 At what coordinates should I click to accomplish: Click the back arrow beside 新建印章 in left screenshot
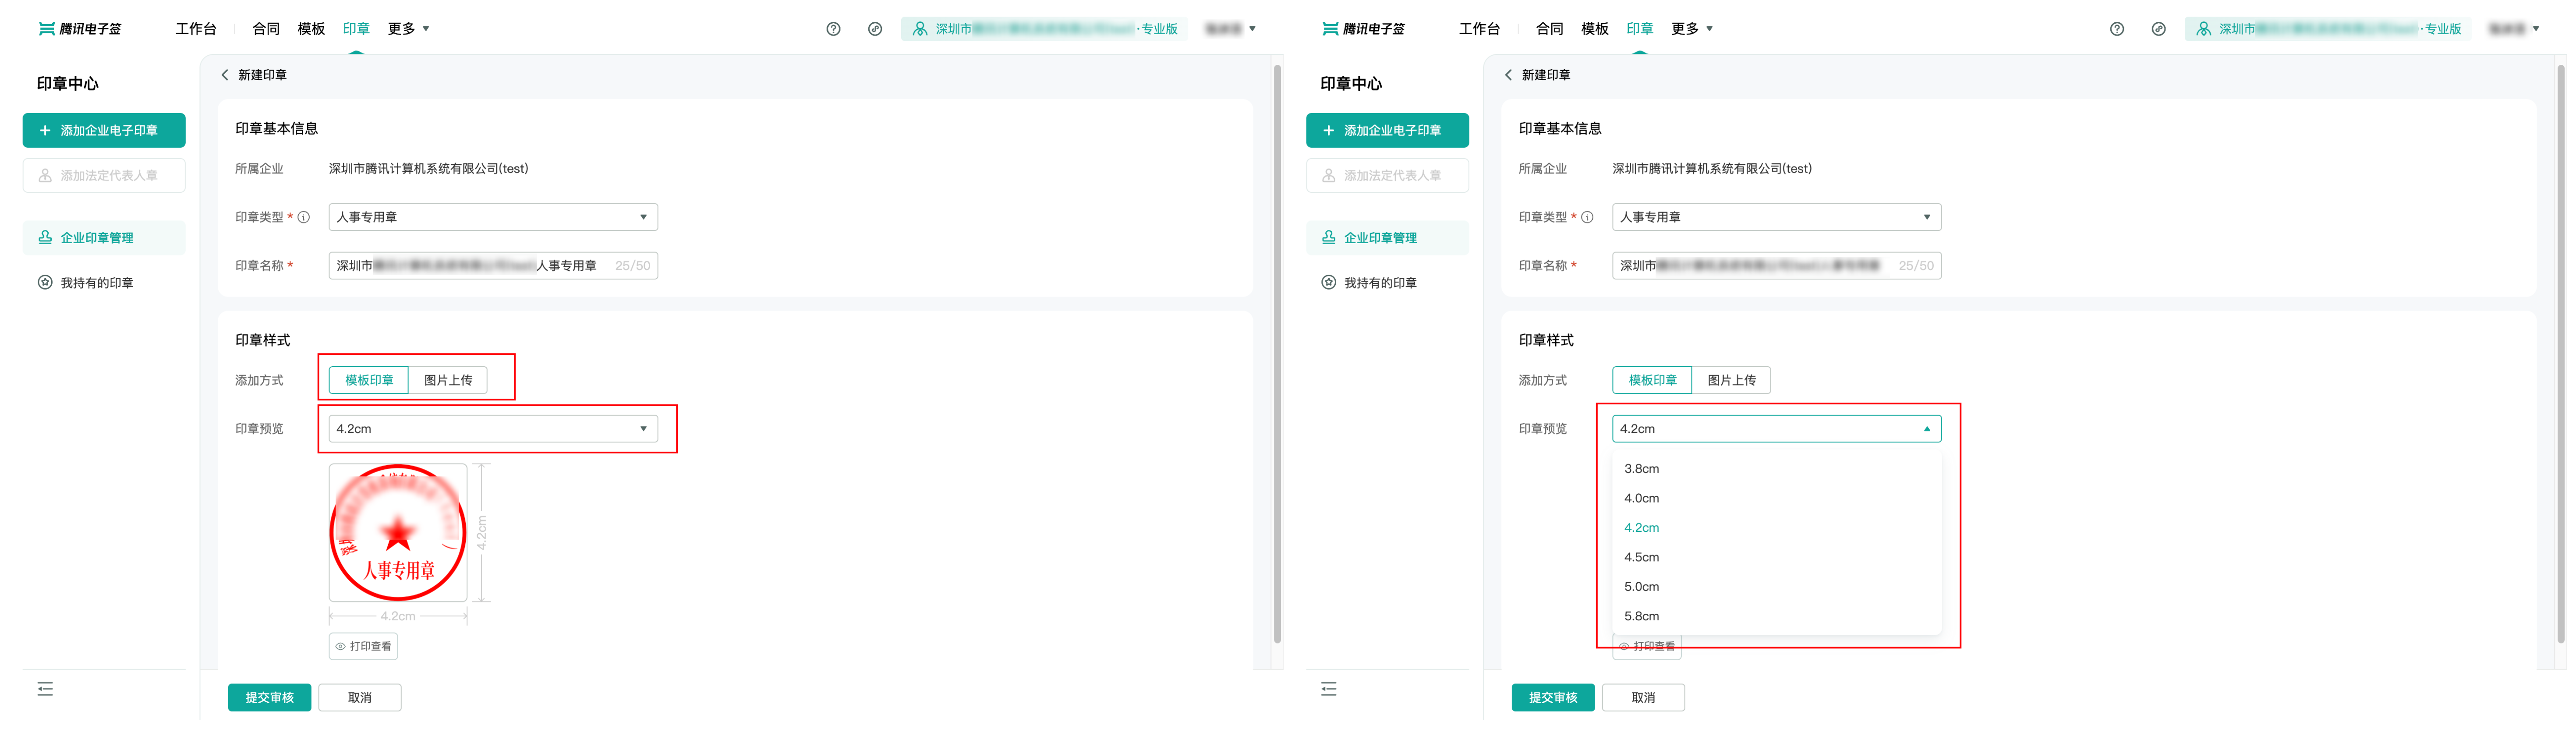pyautogui.click(x=225, y=75)
